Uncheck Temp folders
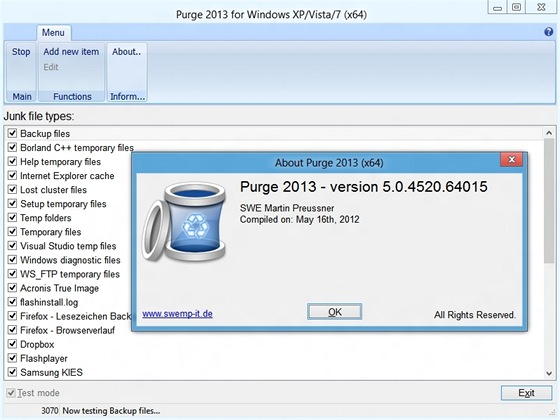 coord(12,218)
